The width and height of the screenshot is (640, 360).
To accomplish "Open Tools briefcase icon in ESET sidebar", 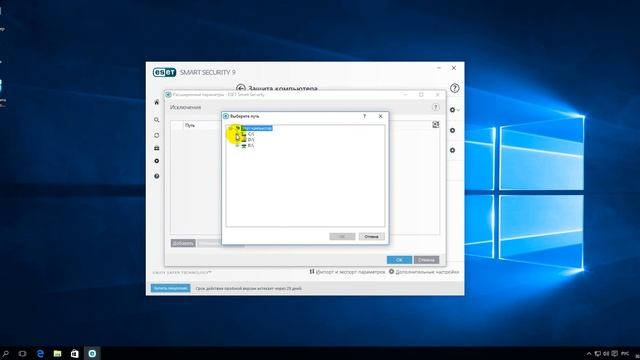I will (157, 148).
